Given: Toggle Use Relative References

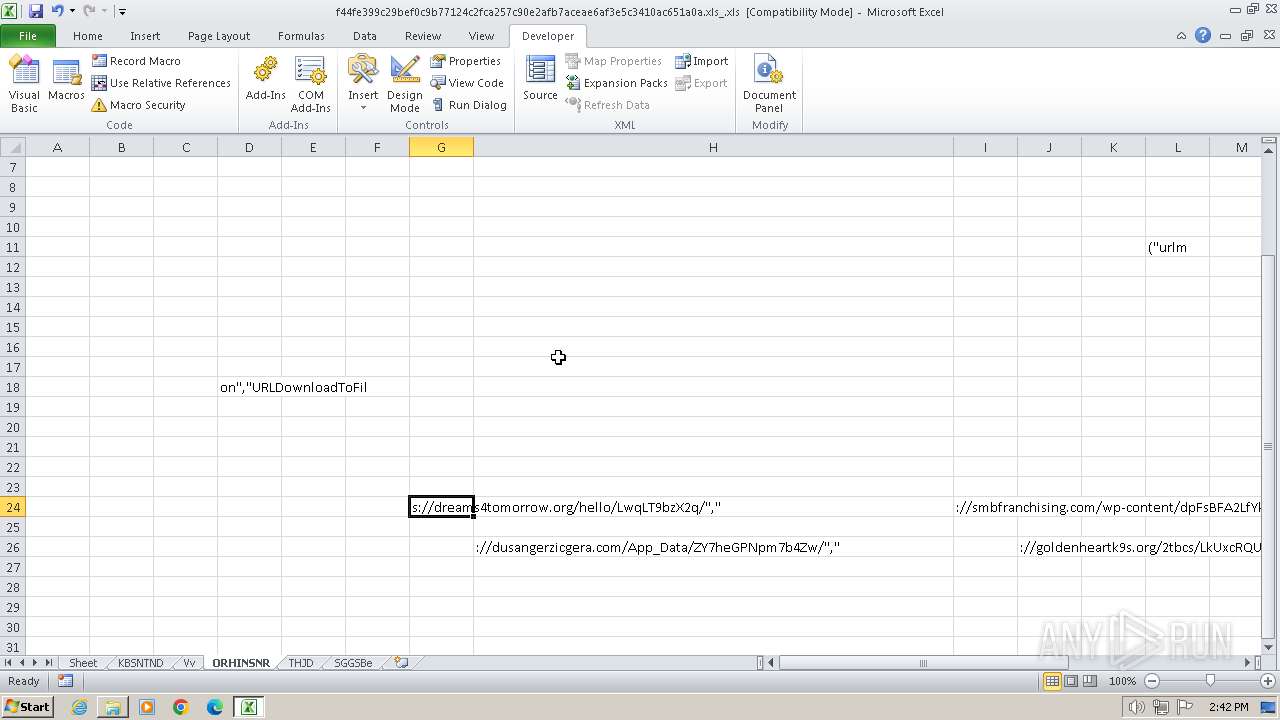Looking at the screenshot, I should [x=161, y=83].
